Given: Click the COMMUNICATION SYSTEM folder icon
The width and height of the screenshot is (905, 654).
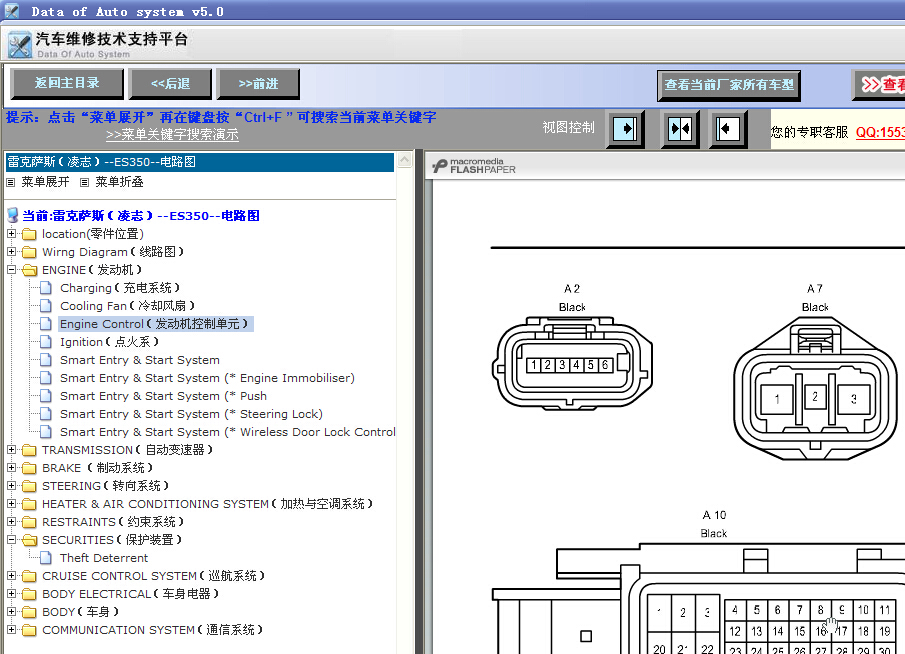Looking at the screenshot, I should 29,630.
